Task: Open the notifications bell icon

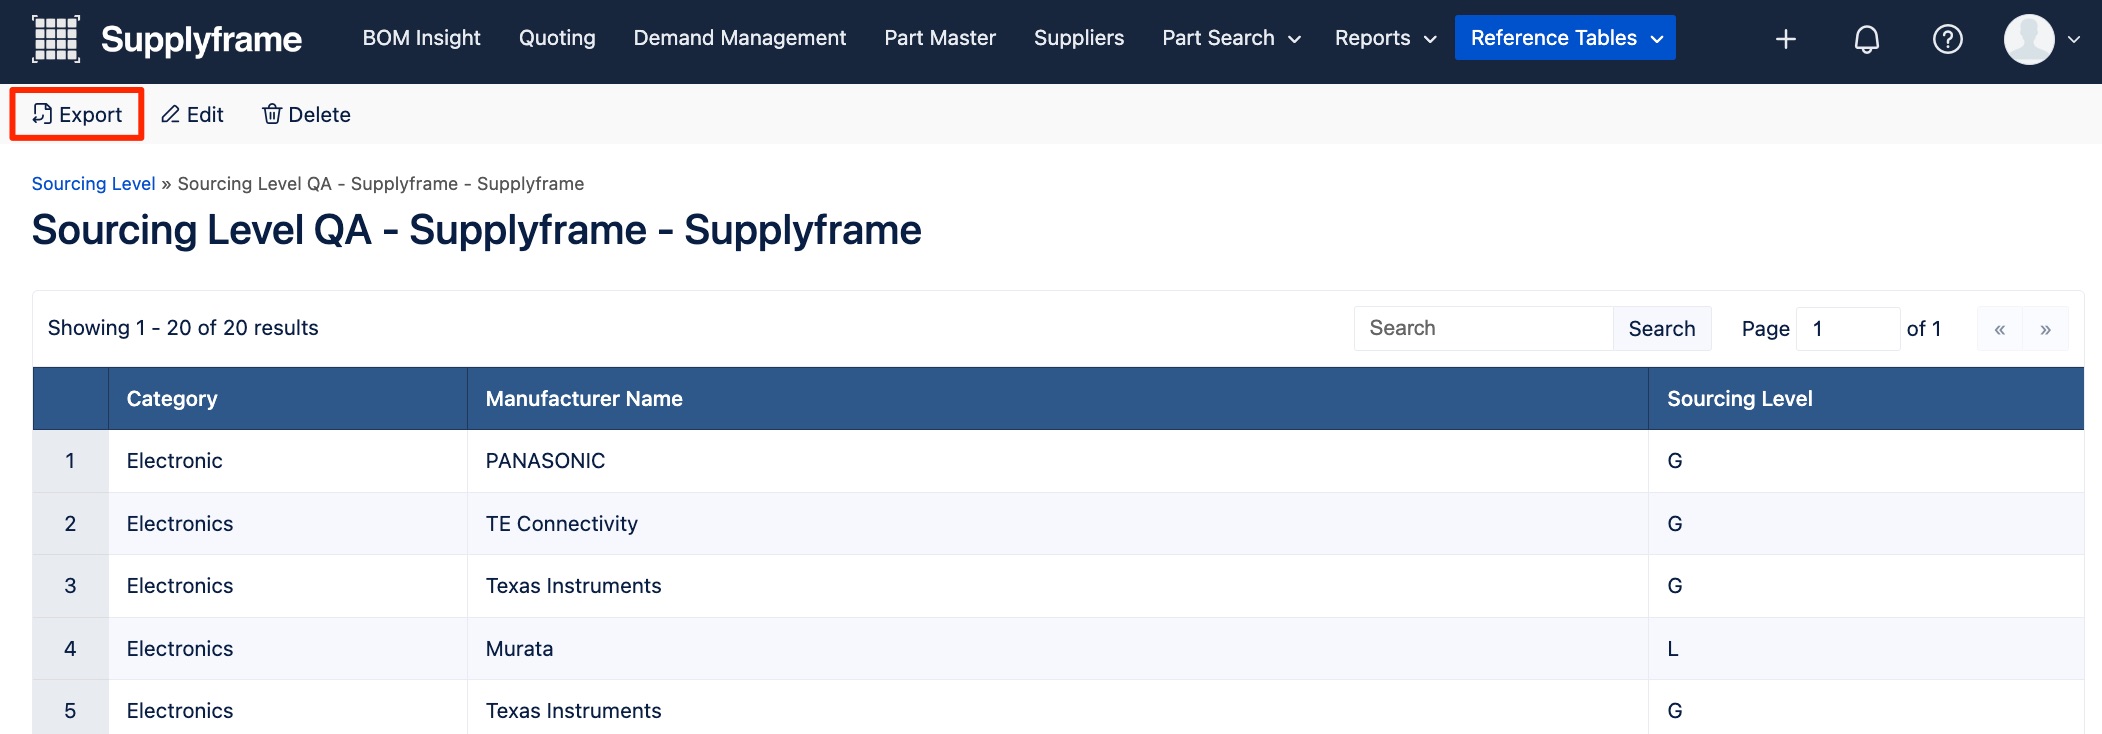Action: [x=1867, y=39]
